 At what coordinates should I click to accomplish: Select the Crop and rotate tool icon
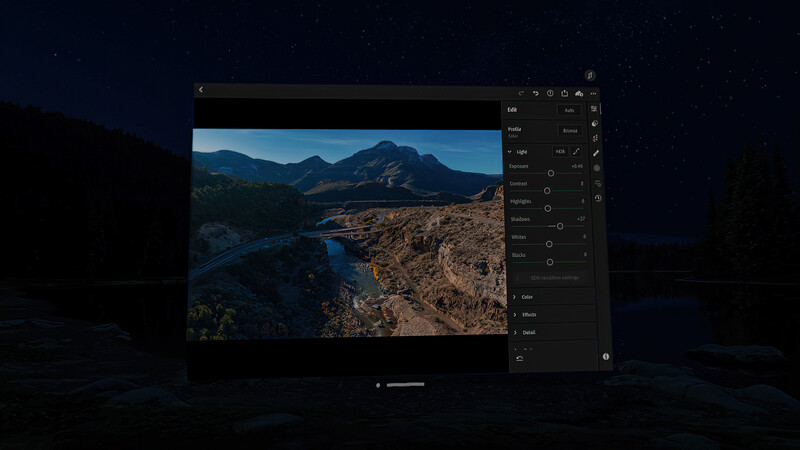pyautogui.click(x=595, y=138)
